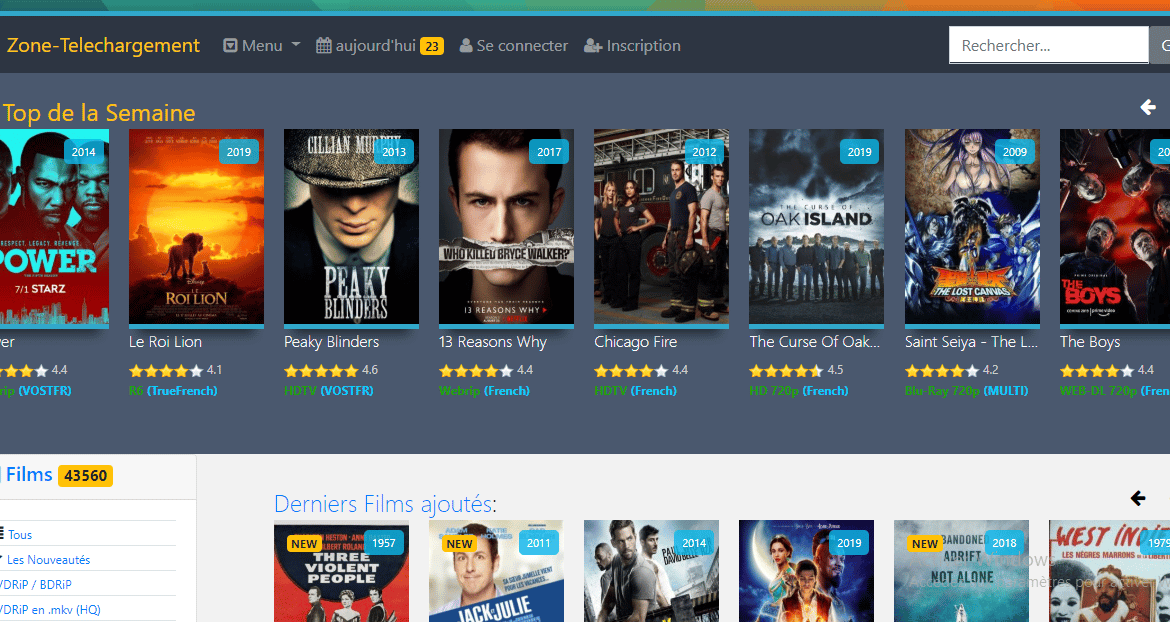Click The Curse Of Oak... title

pyautogui.click(x=815, y=342)
